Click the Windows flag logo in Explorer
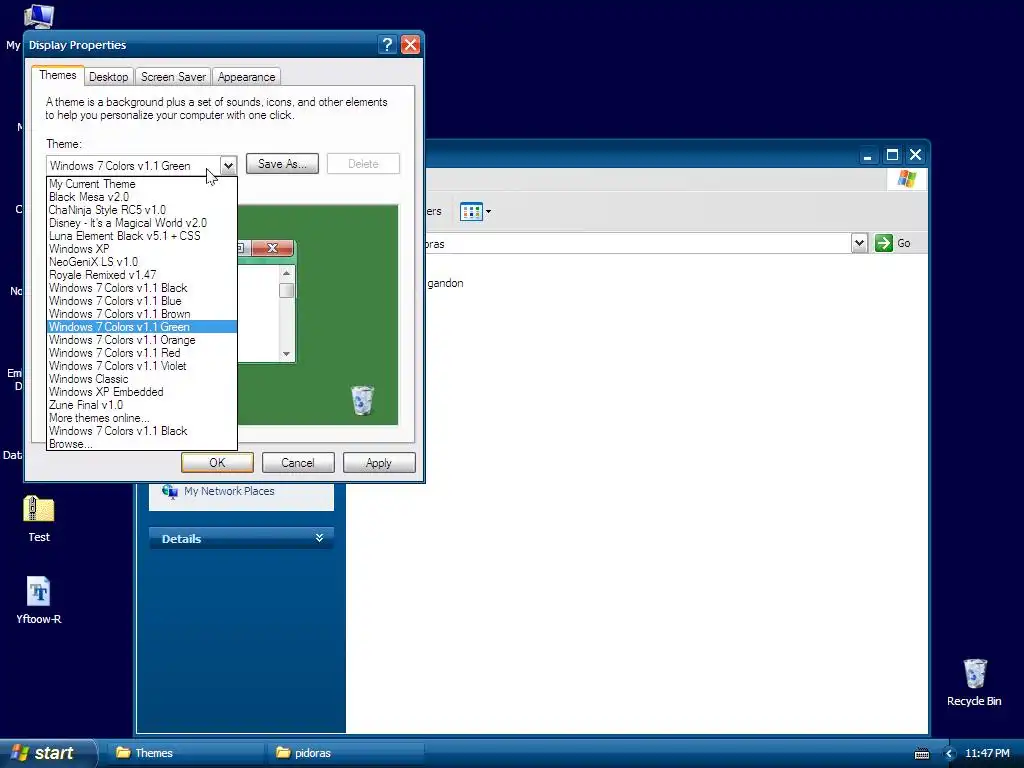1024x768 pixels. (906, 179)
